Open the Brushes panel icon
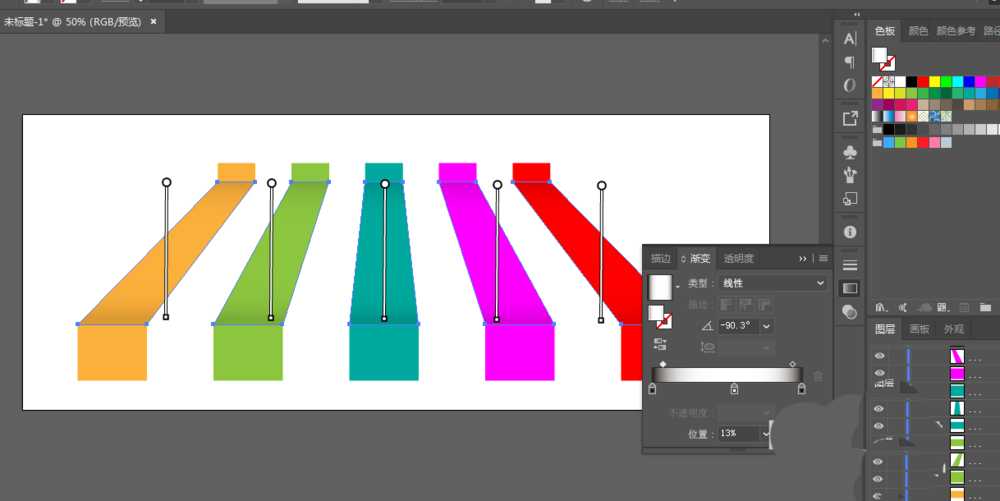 tap(850, 175)
